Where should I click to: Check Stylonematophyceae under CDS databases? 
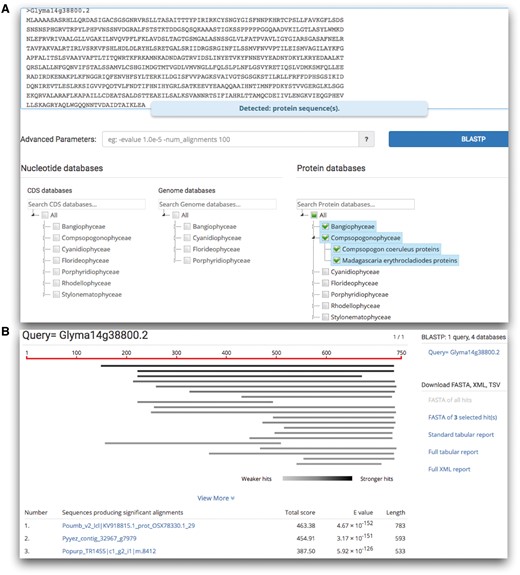tap(56, 294)
